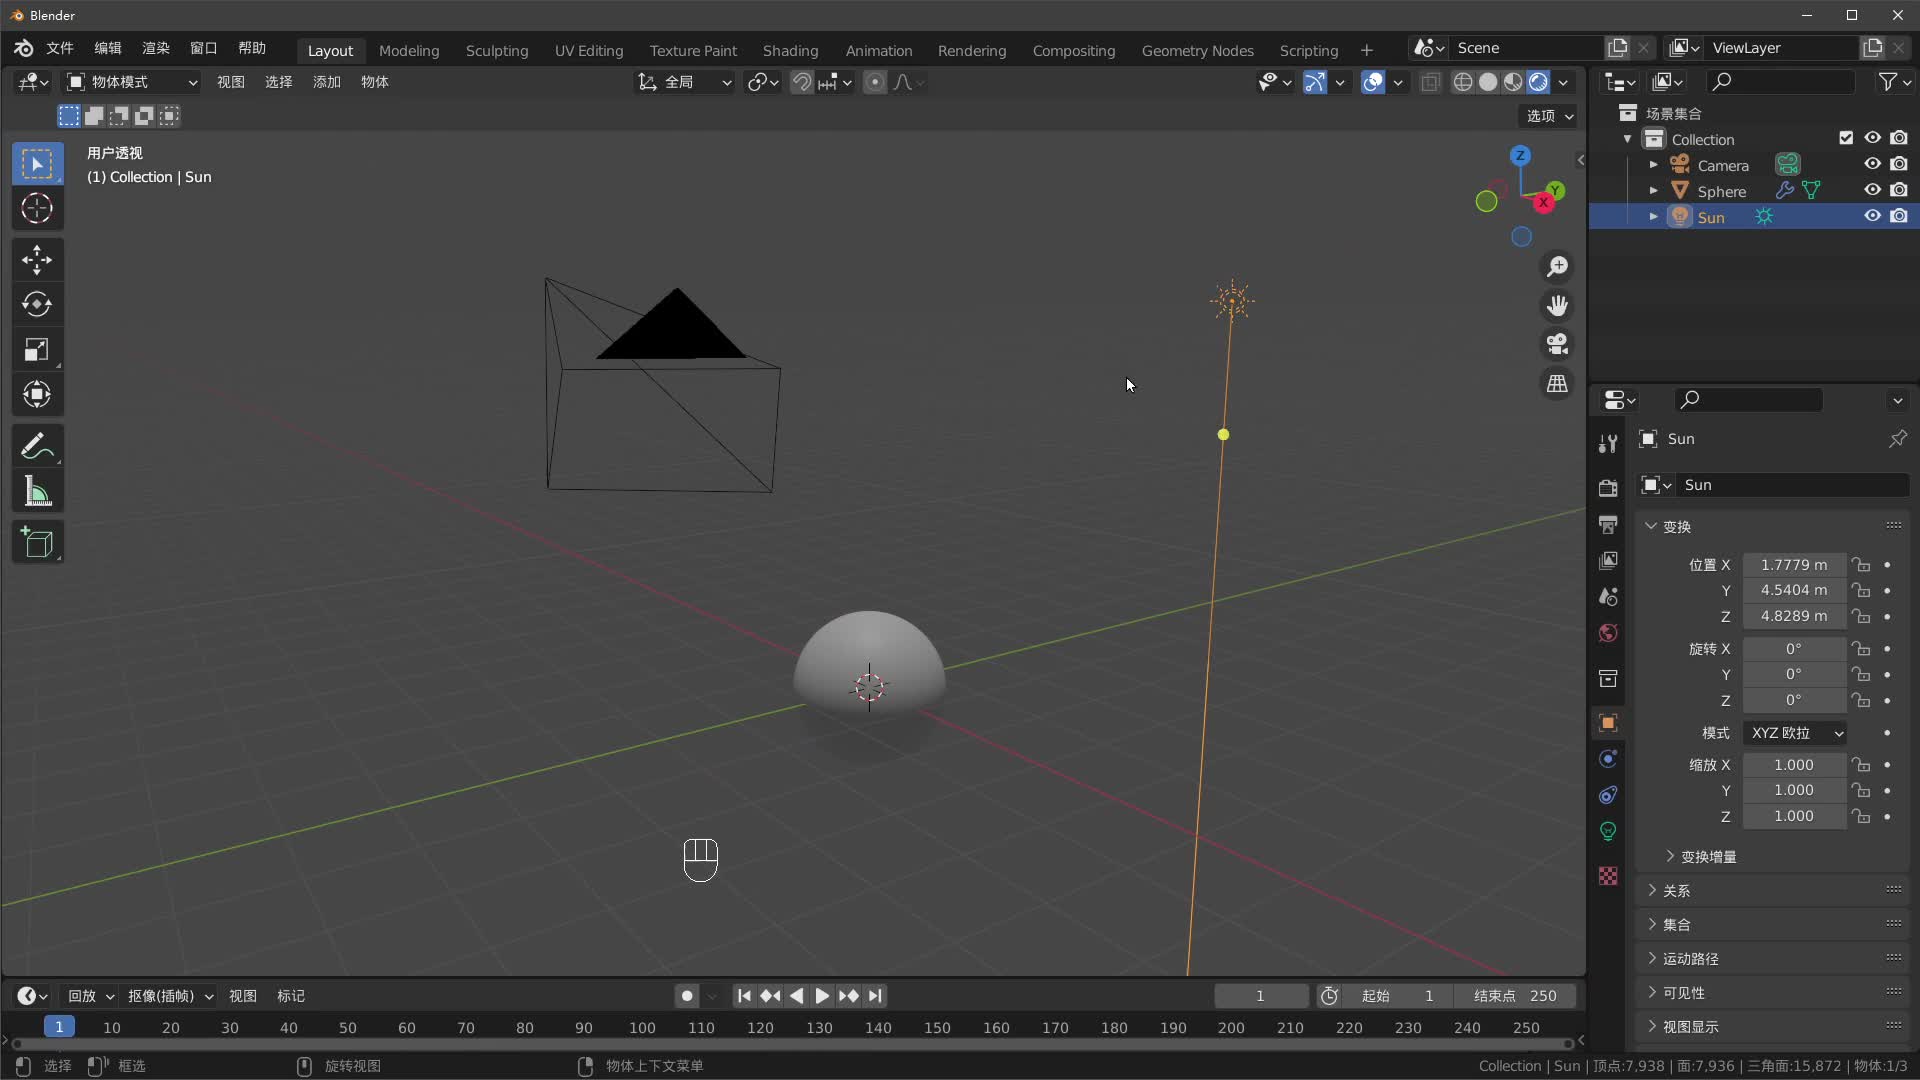This screenshot has height=1080, width=1920.
Task: Click the Location Z value field
Action: coord(1794,616)
